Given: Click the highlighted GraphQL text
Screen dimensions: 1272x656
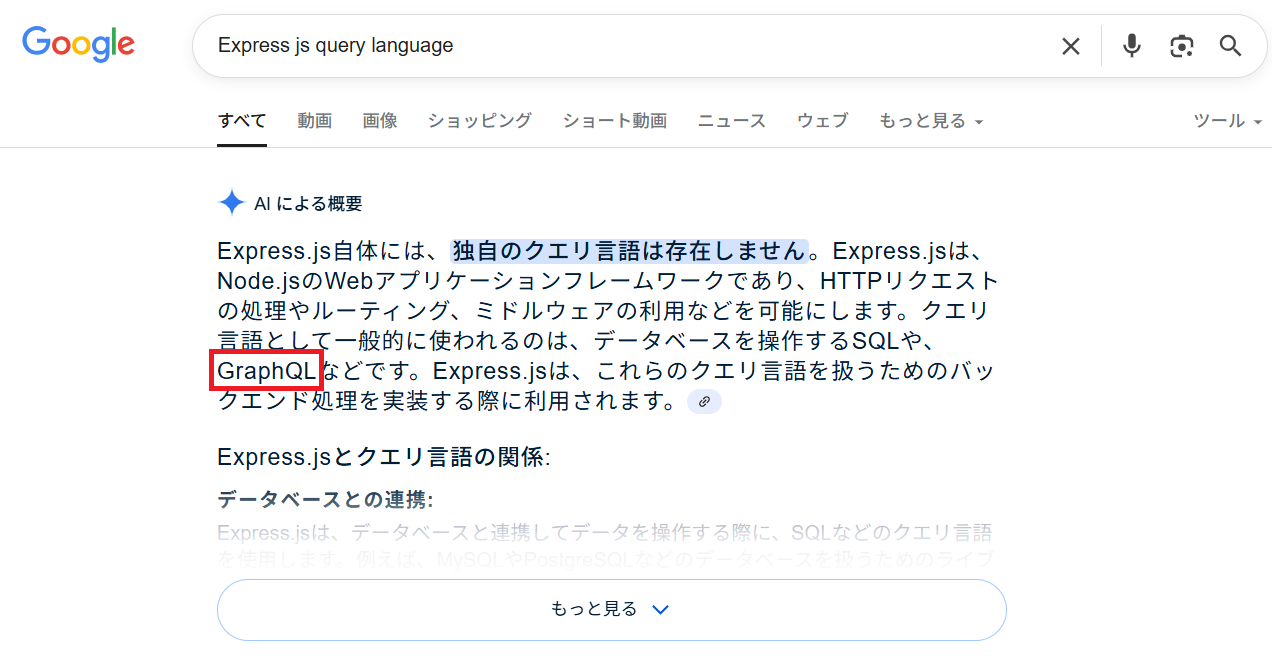Looking at the screenshot, I should (x=267, y=371).
